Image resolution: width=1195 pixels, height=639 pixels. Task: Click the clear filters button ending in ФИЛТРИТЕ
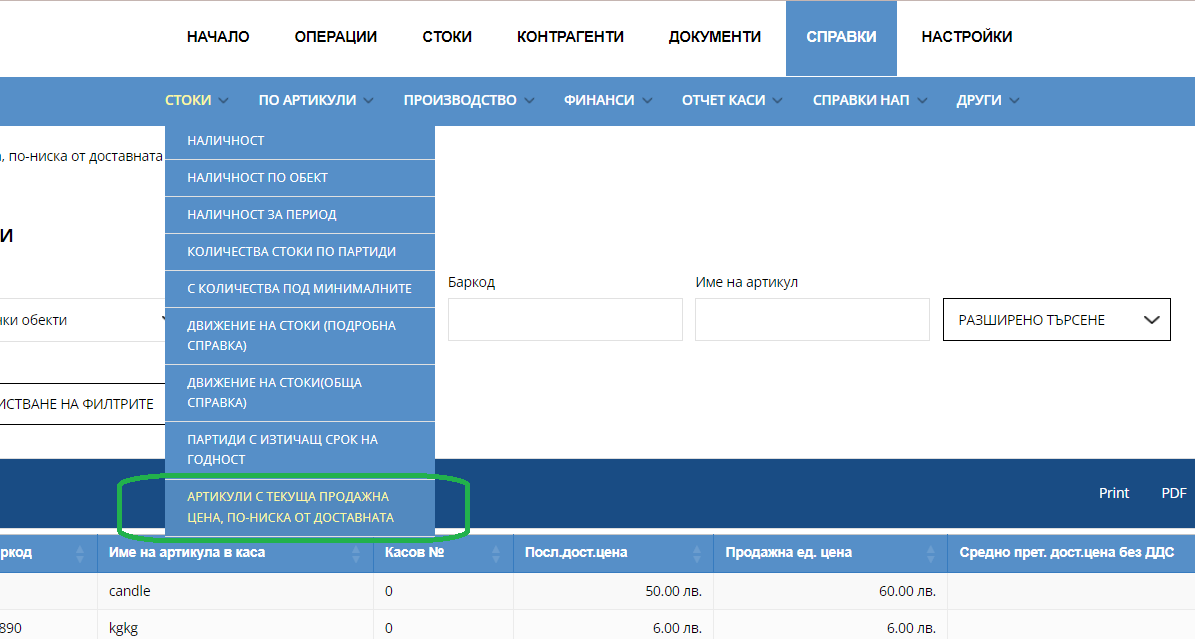[81, 404]
